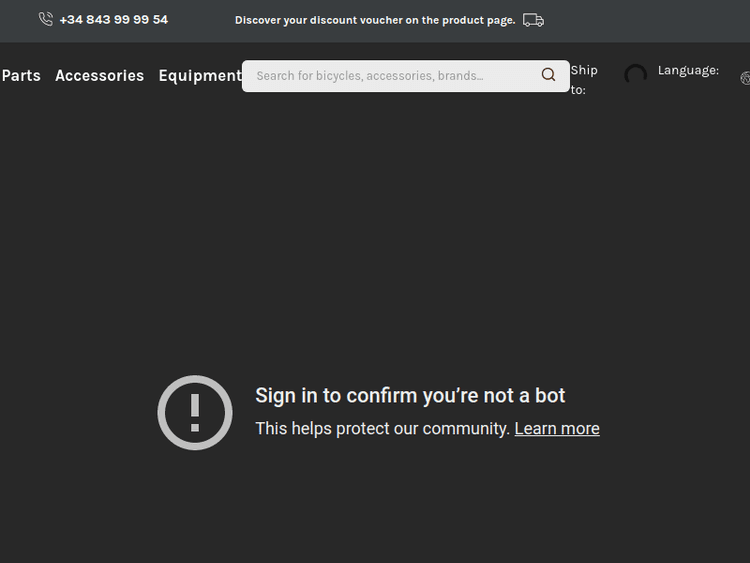Image resolution: width=750 pixels, height=563 pixels.
Task: Open the Equipment menu
Action: tap(199, 76)
